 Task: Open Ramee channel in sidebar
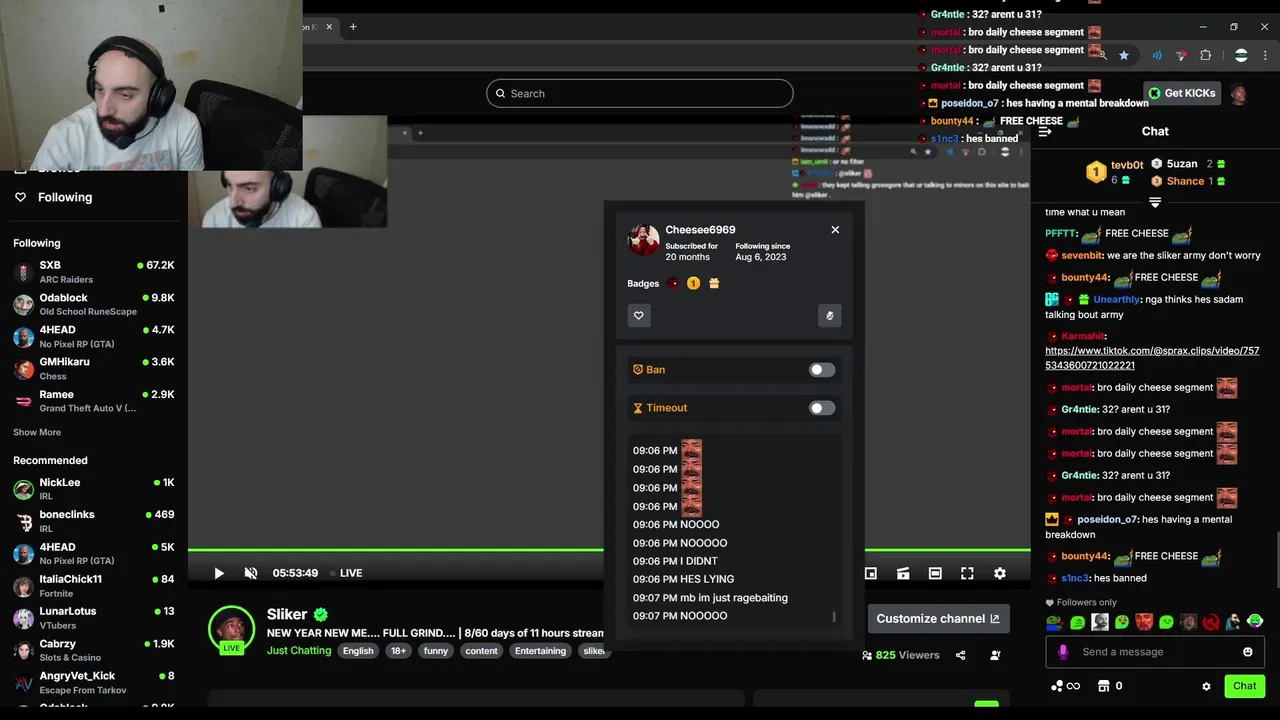point(94,401)
